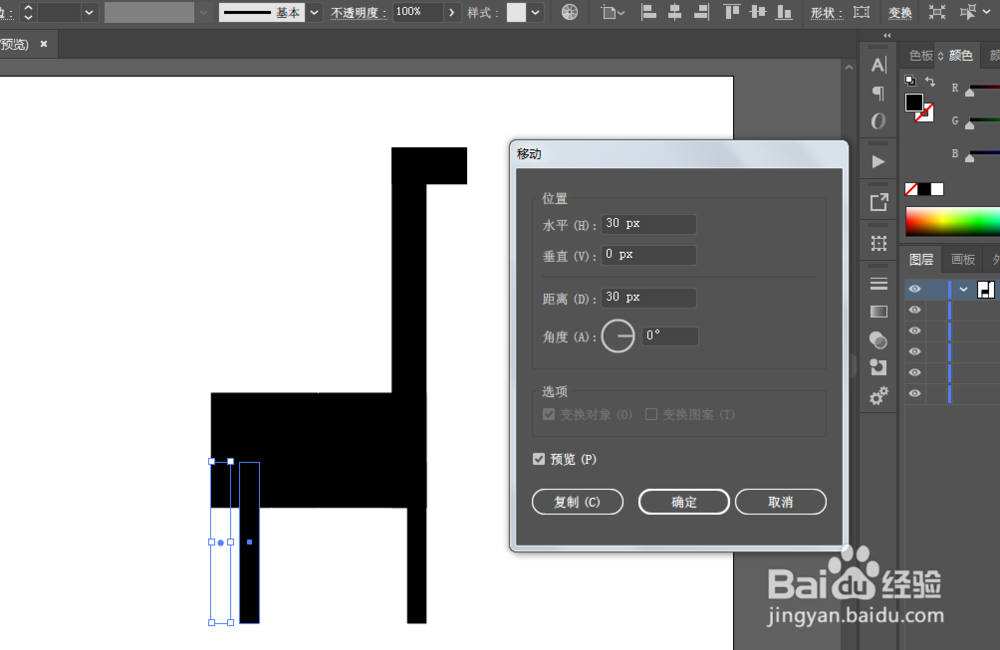This screenshot has height=650, width=1000.
Task: Open the brush definition 基本 dropdown
Action: (314, 12)
